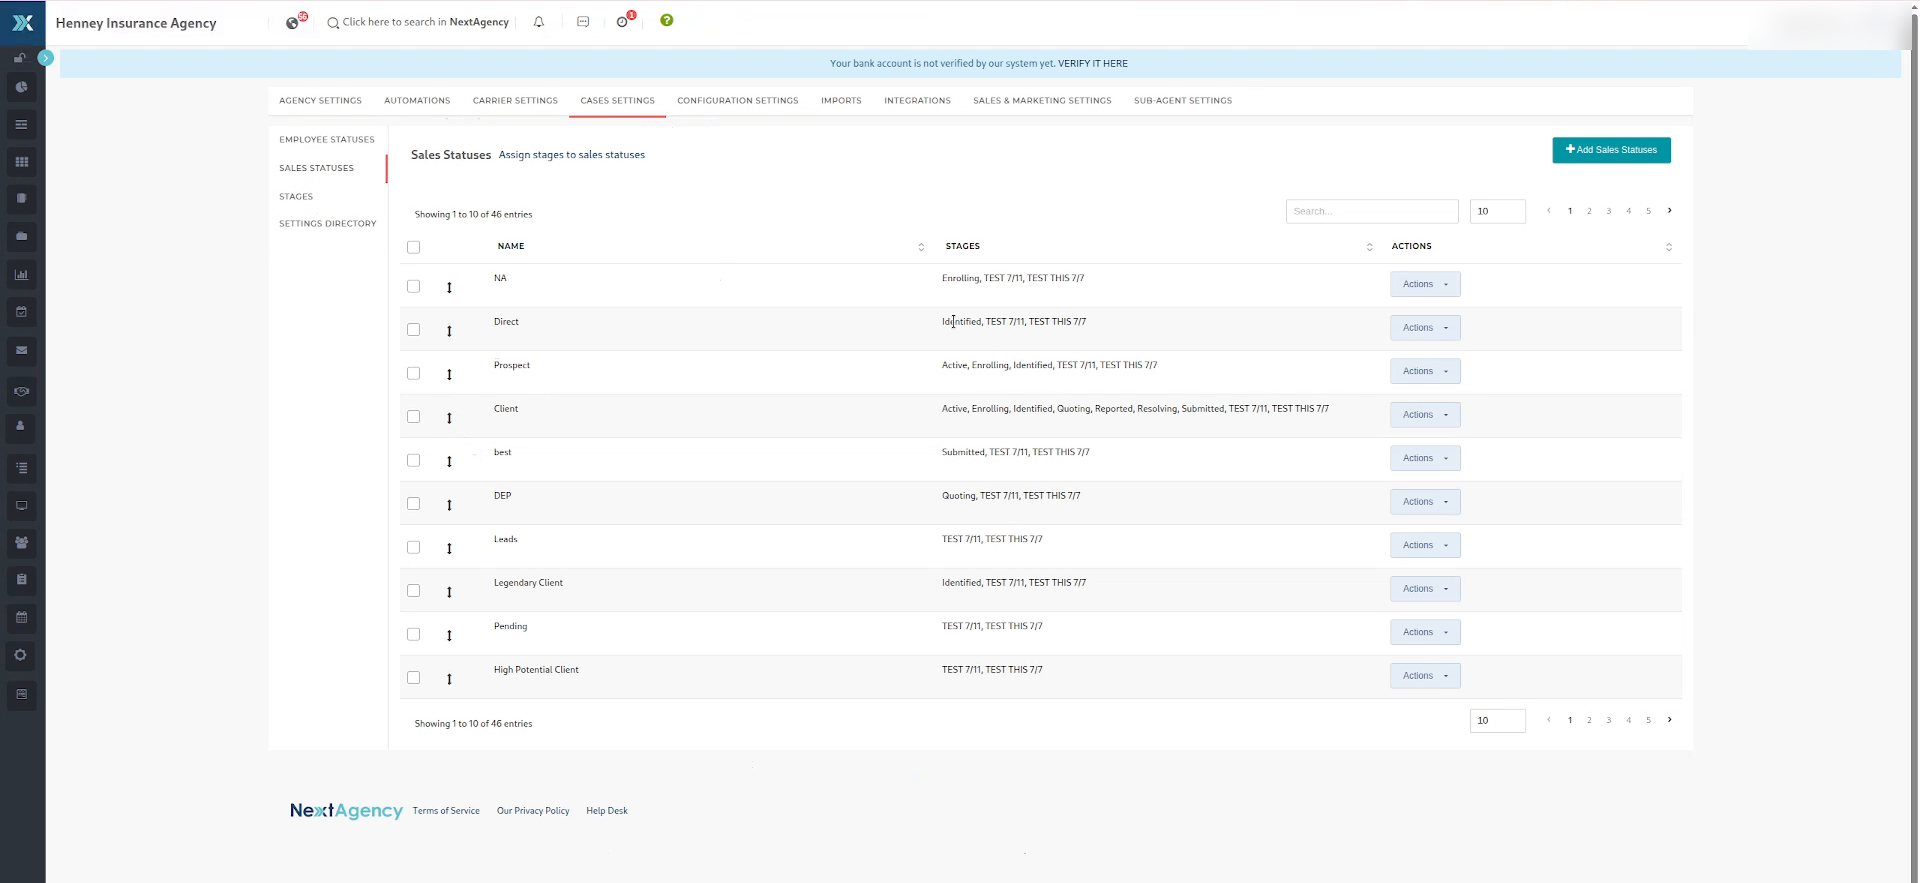
Task: Open the envelope mail sidebar icon
Action: 21,350
